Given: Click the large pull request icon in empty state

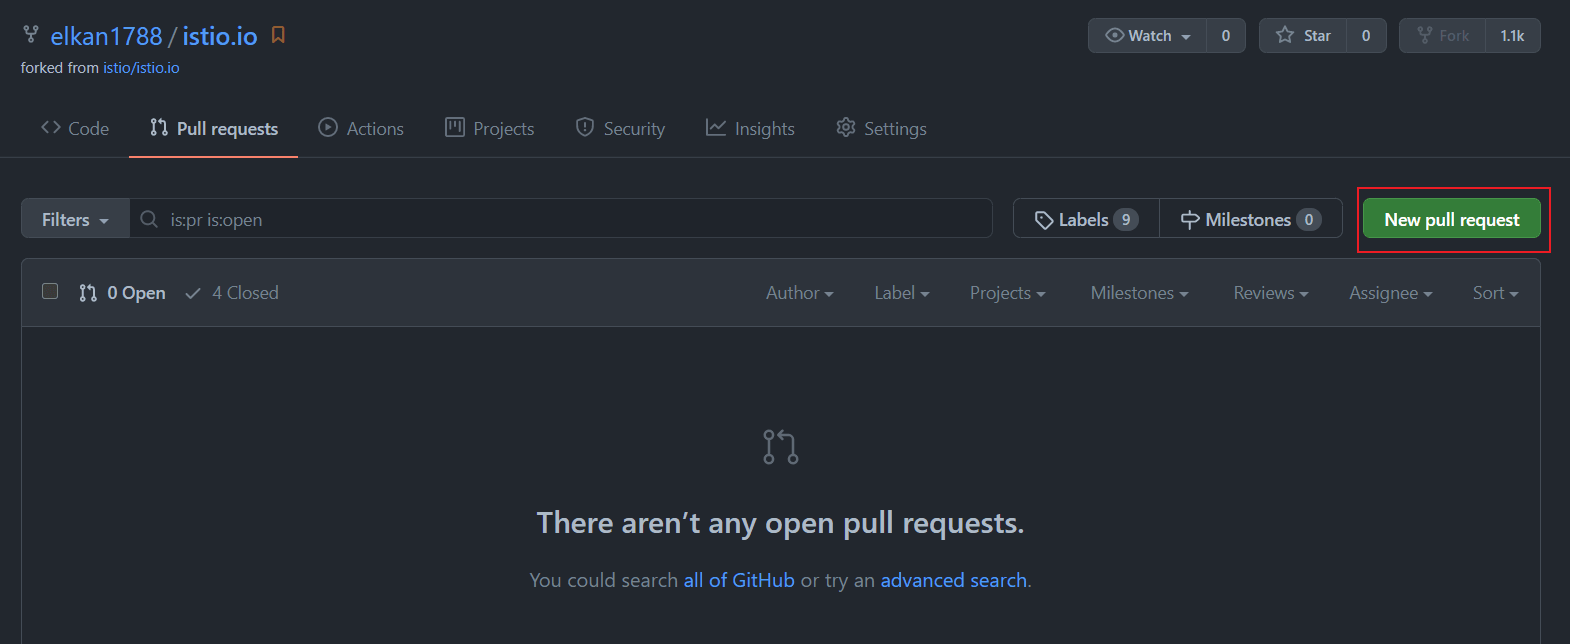Looking at the screenshot, I should (781, 447).
